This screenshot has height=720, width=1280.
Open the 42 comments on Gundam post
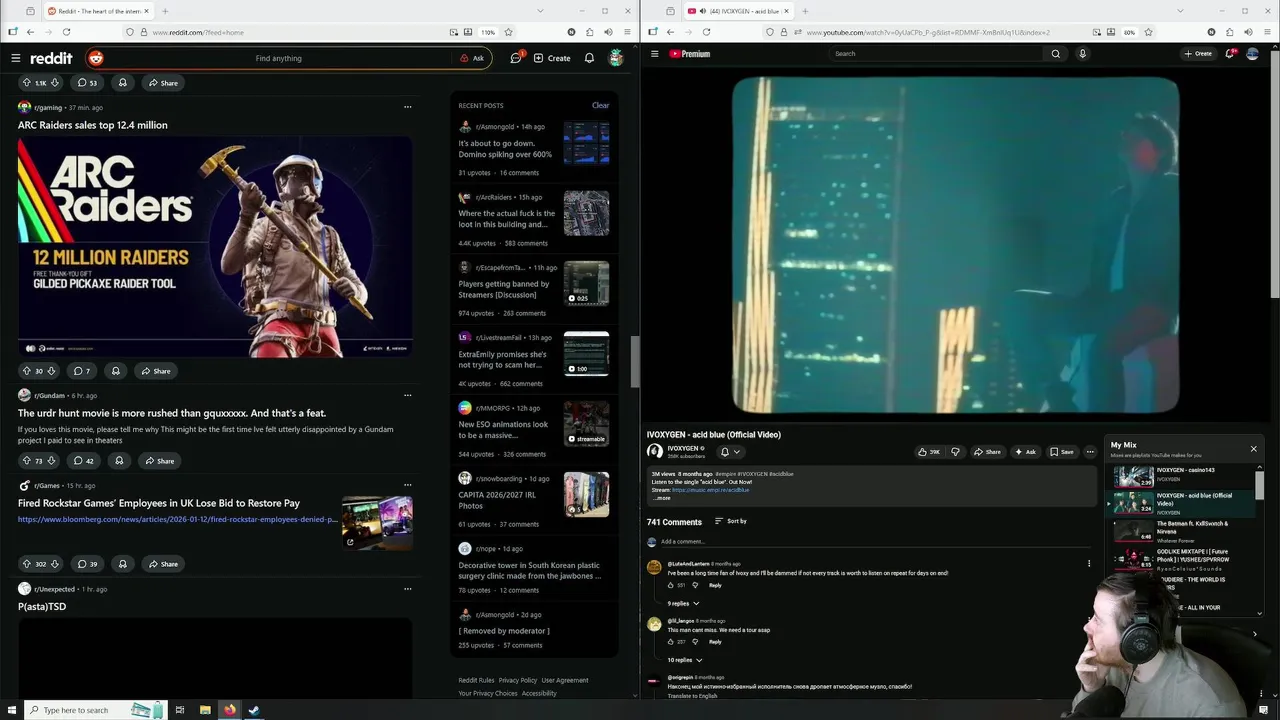tap(84, 461)
